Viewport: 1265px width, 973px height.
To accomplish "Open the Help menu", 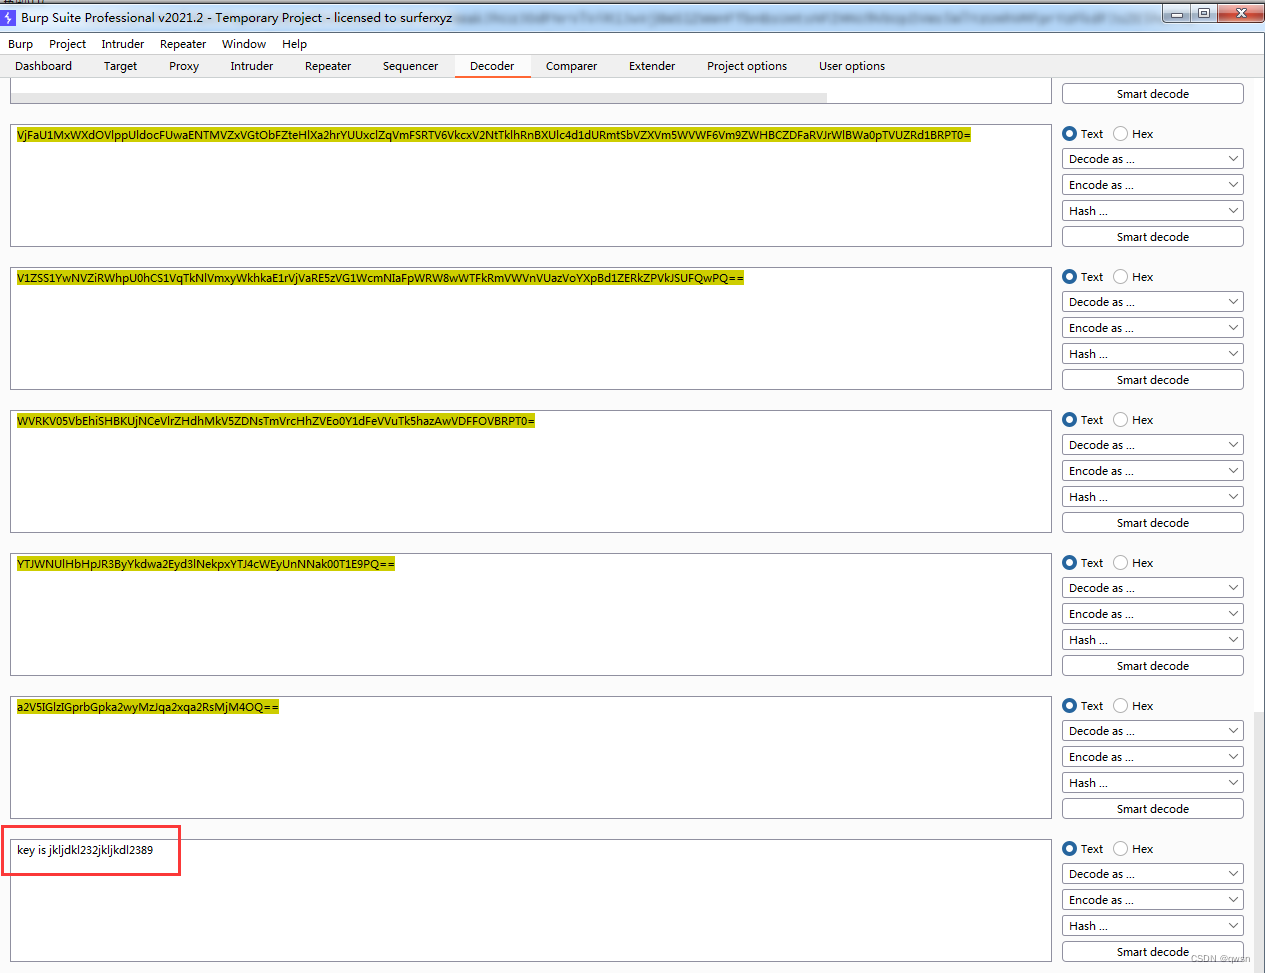I will pos(294,44).
